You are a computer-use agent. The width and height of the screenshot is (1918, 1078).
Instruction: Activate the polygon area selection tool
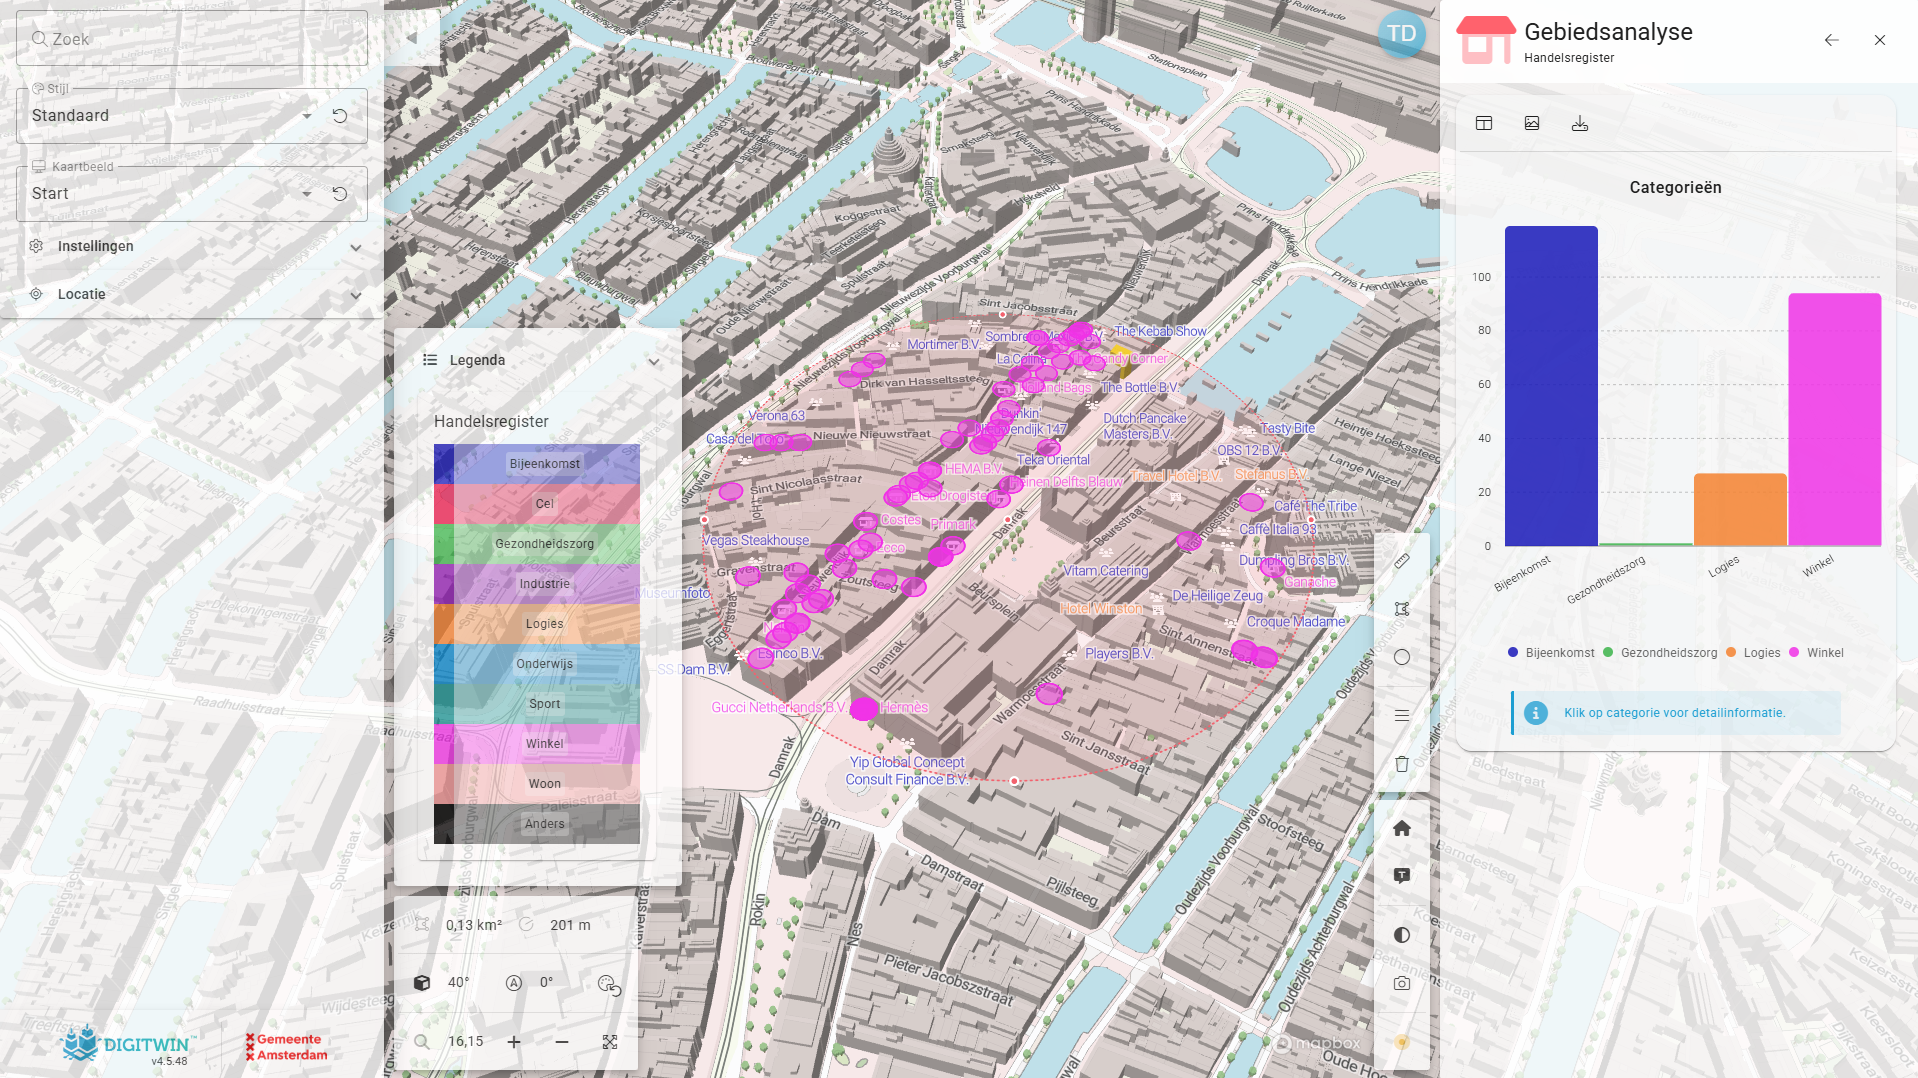1402,609
